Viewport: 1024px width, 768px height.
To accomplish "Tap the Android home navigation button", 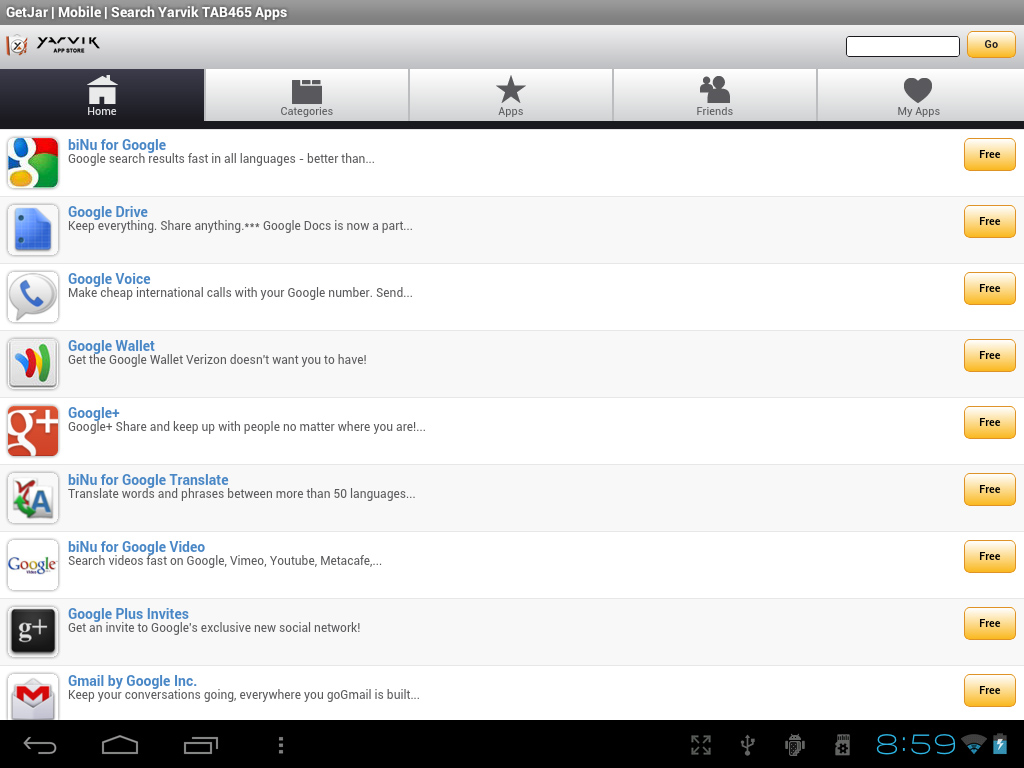I will pyautogui.click(x=120, y=744).
